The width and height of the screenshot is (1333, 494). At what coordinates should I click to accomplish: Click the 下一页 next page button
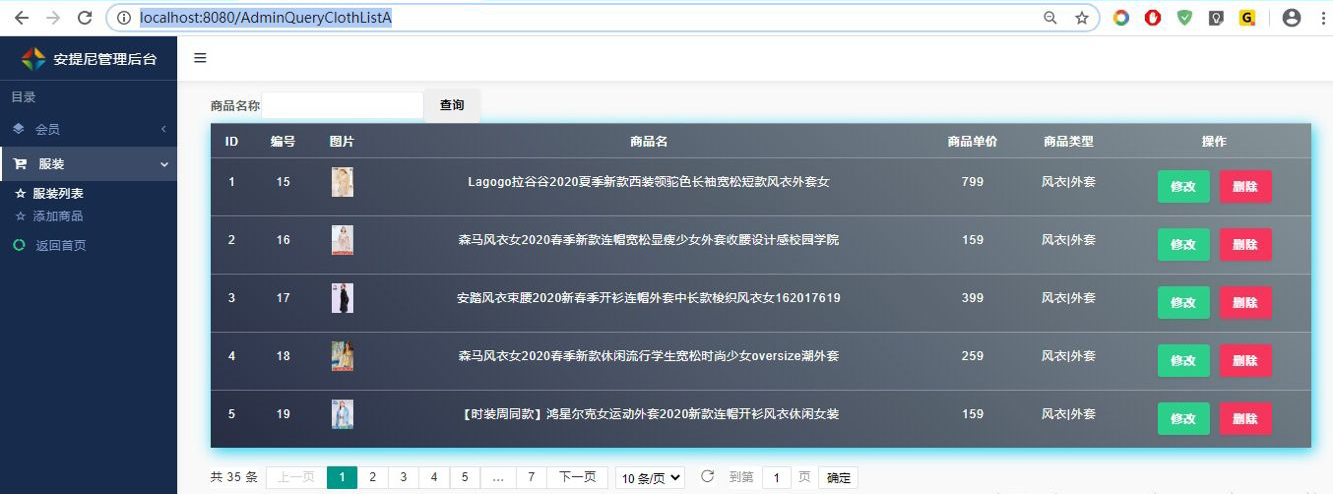point(577,478)
